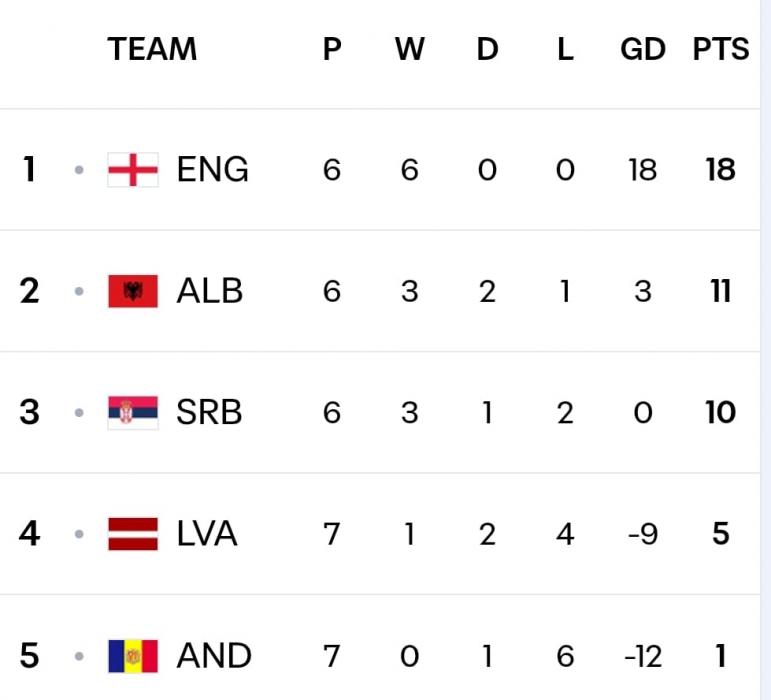Click the Serbia flag icon
The height and width of the screenshot is (700, 771).
(133, 412)
